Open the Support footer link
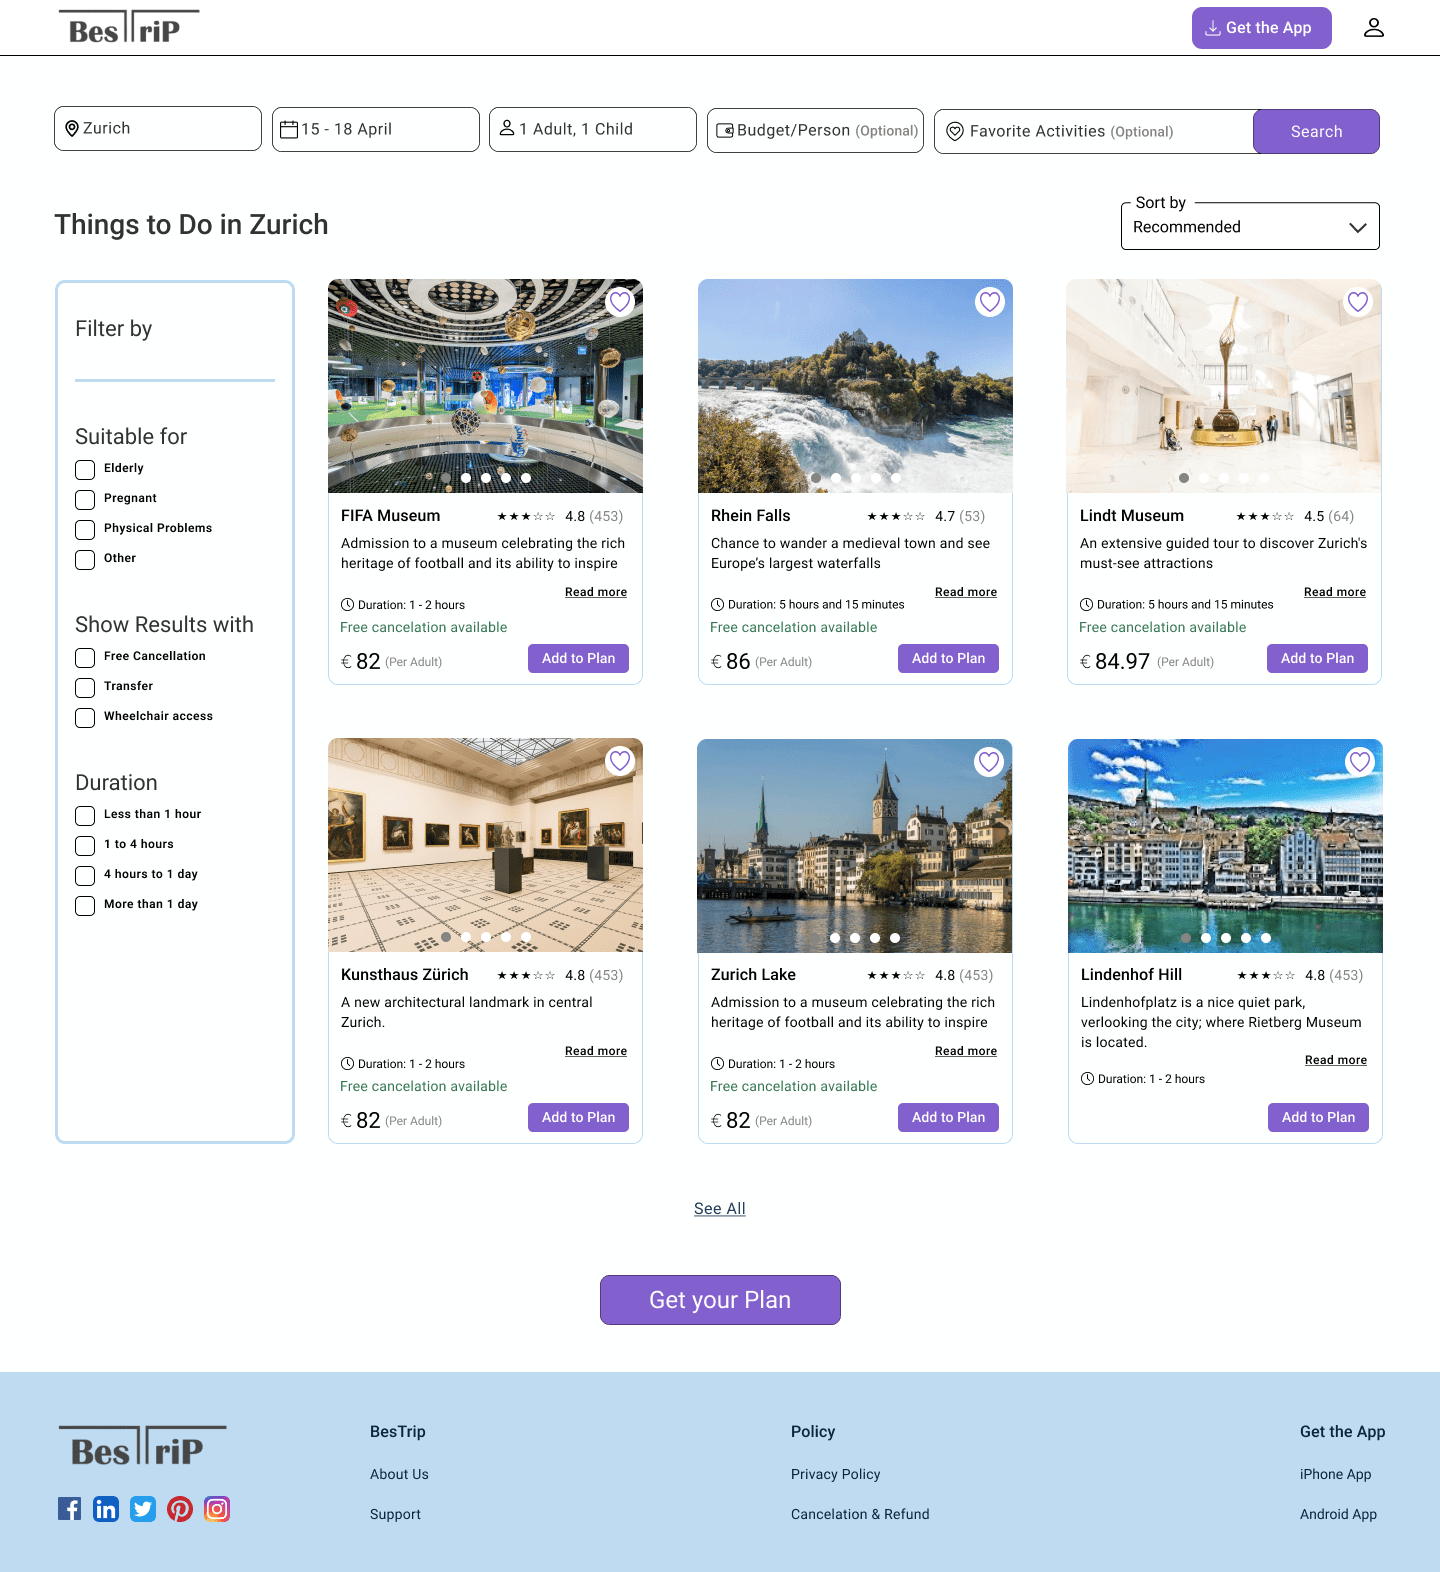This screenshot has height=1572, width=1440. [x=395, y=1514]
